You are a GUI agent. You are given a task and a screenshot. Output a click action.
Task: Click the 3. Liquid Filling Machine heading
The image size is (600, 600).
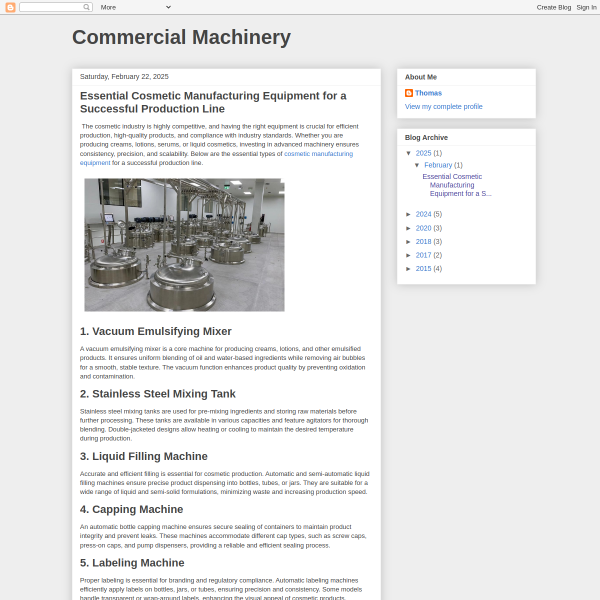(143, 456)
